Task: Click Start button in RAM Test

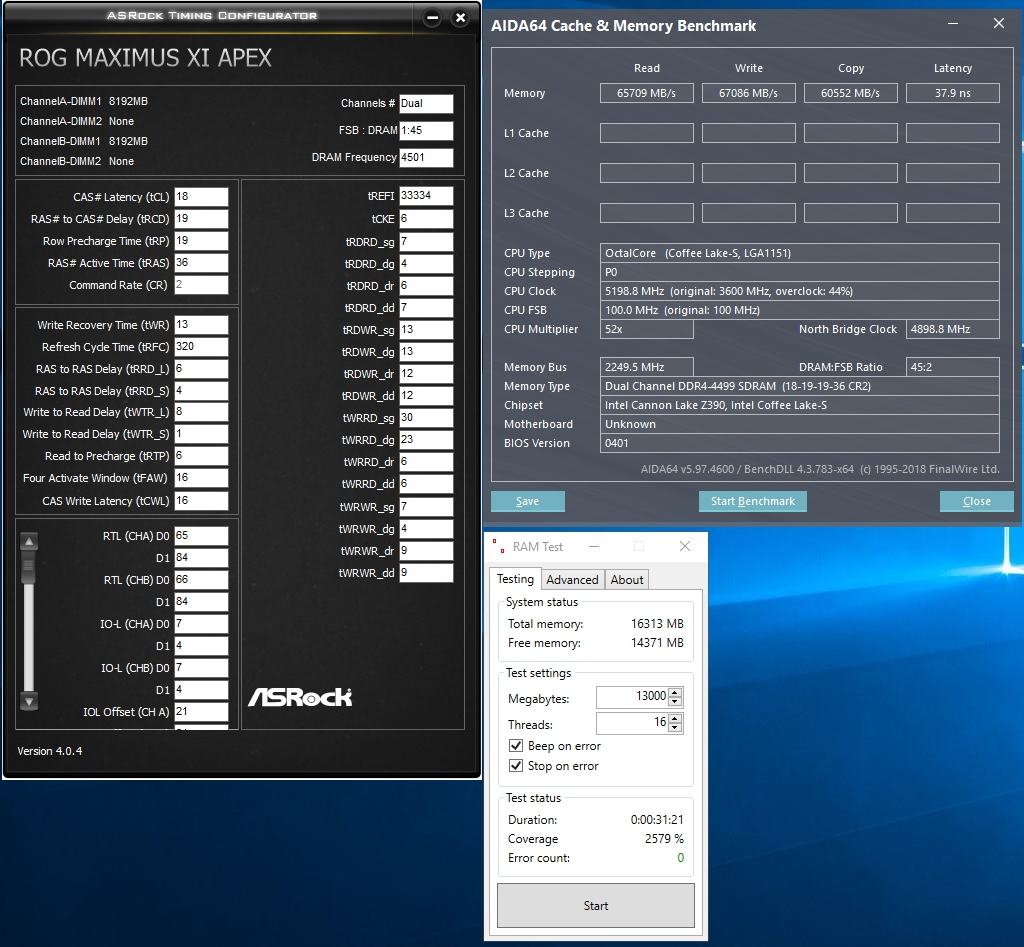Action: pyautogui.click(x=596, y=905)
